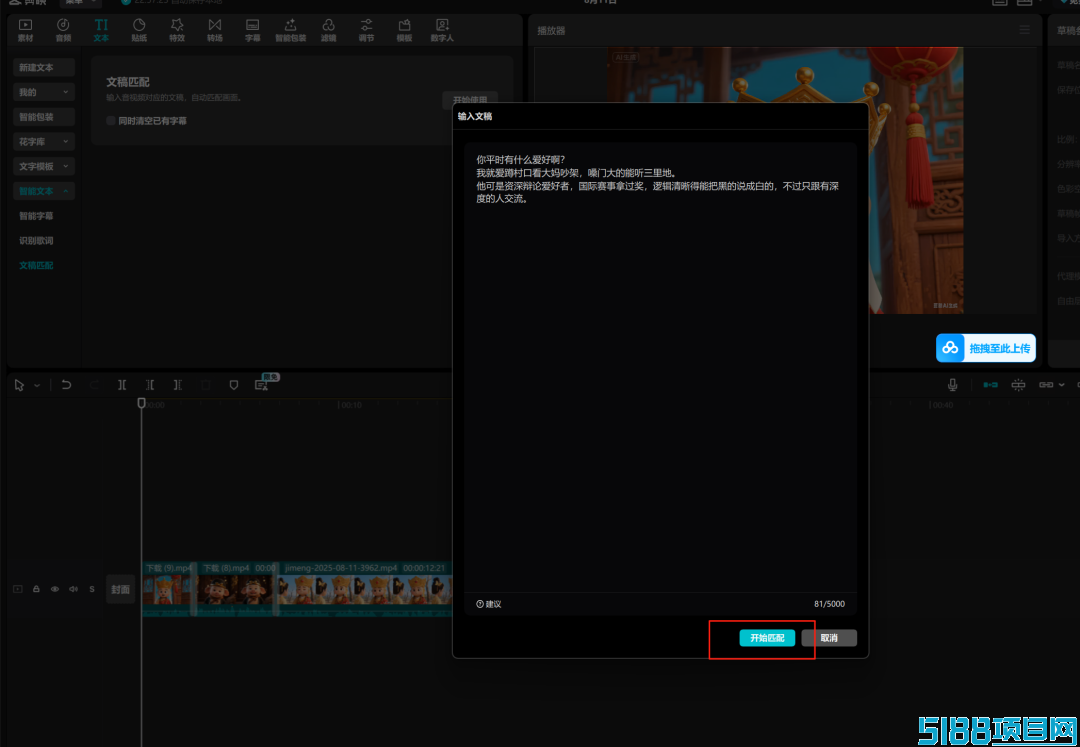Open the 音频 audio tab

(x=63, y=31)
